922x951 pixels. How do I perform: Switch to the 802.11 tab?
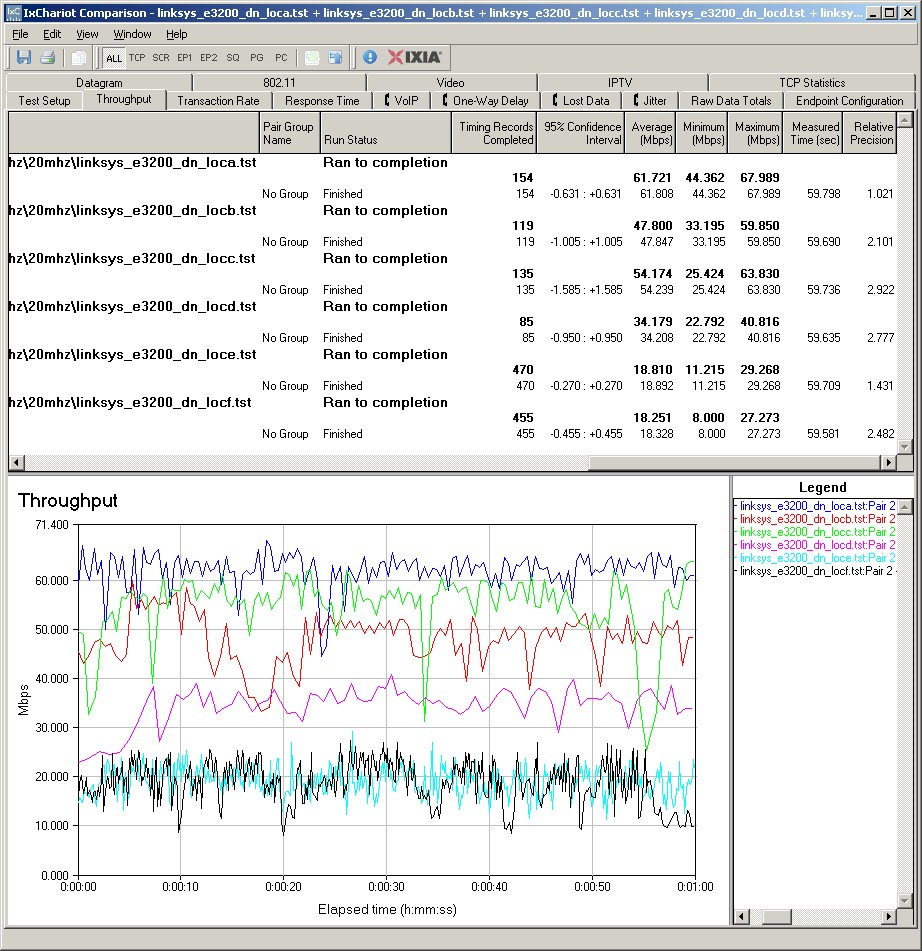tap(279, 82)
